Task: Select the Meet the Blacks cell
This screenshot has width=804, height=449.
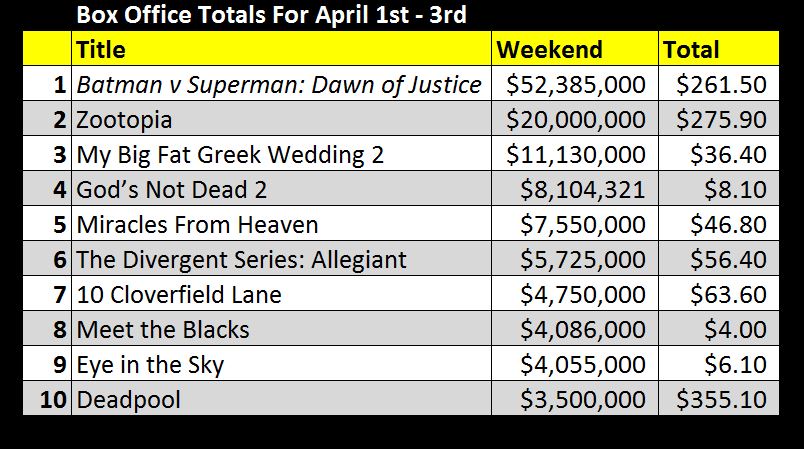Action: tap(163, 330)
